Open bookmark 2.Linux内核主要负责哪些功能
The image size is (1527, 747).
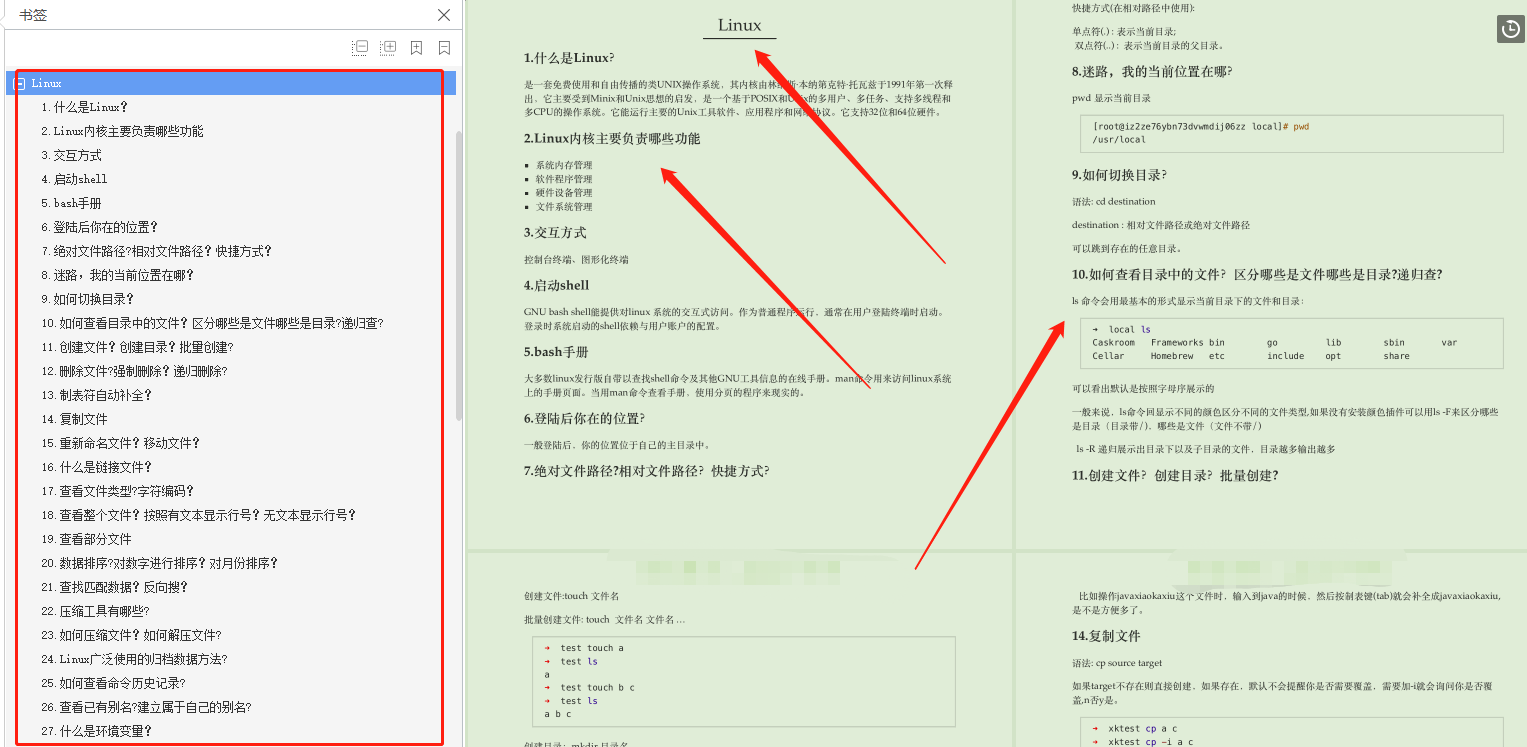point(122,131)
